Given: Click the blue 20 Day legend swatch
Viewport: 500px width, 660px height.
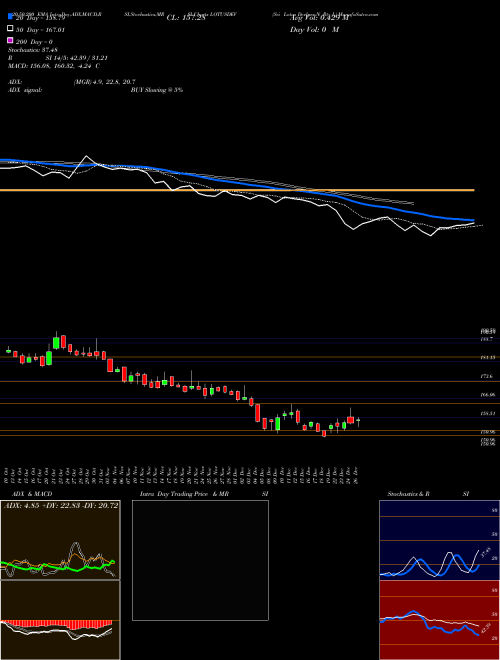Looking at the screenshot, I should pyautogui.click(x=10, y=17).
